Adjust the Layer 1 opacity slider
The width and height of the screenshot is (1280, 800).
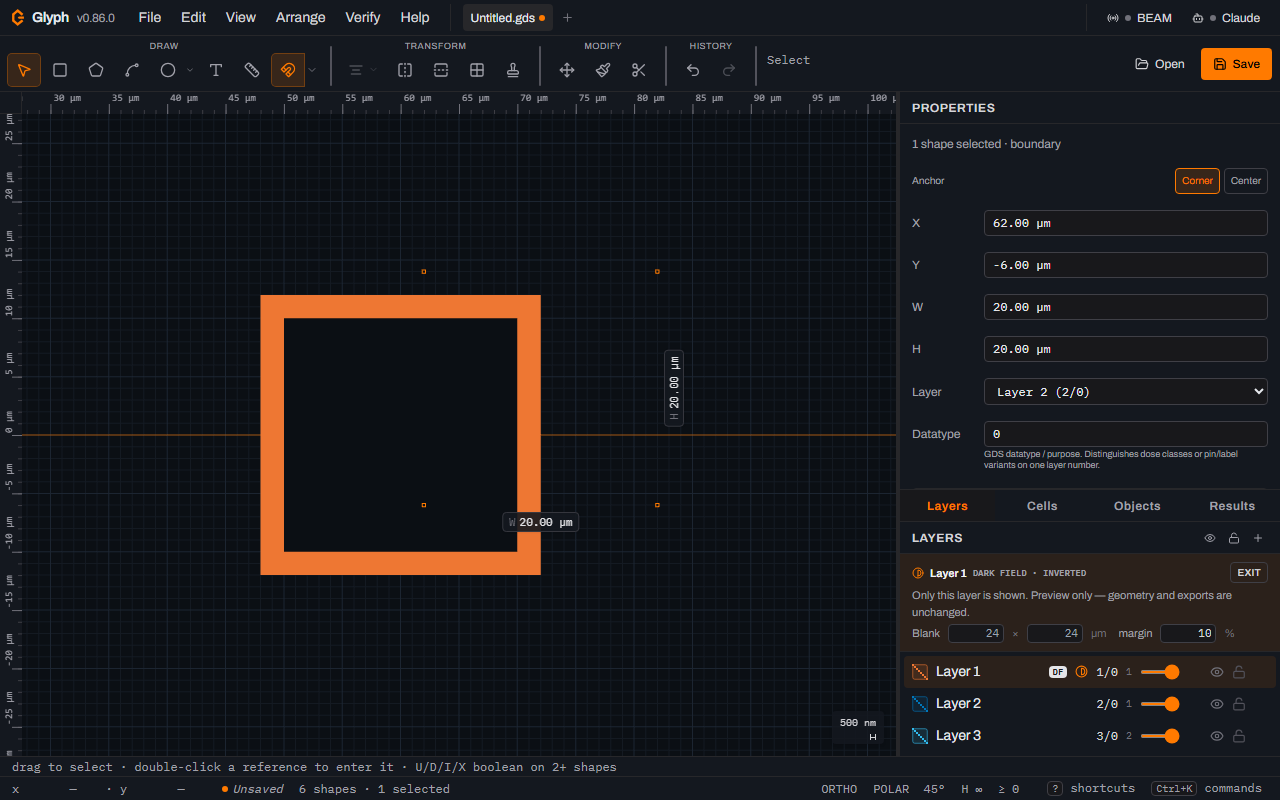pyautogui.click(x=1160, y=672)
